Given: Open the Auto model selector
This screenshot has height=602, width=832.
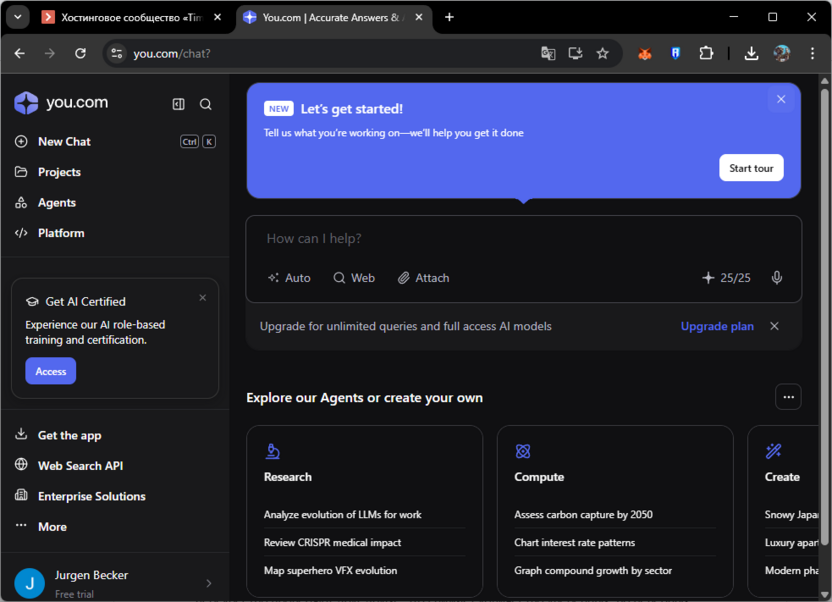Looking at the screenshot, I should 289,278.
